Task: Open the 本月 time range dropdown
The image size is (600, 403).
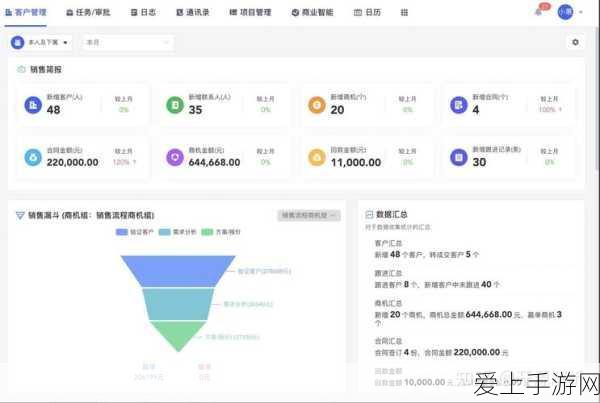Action: 128,42
